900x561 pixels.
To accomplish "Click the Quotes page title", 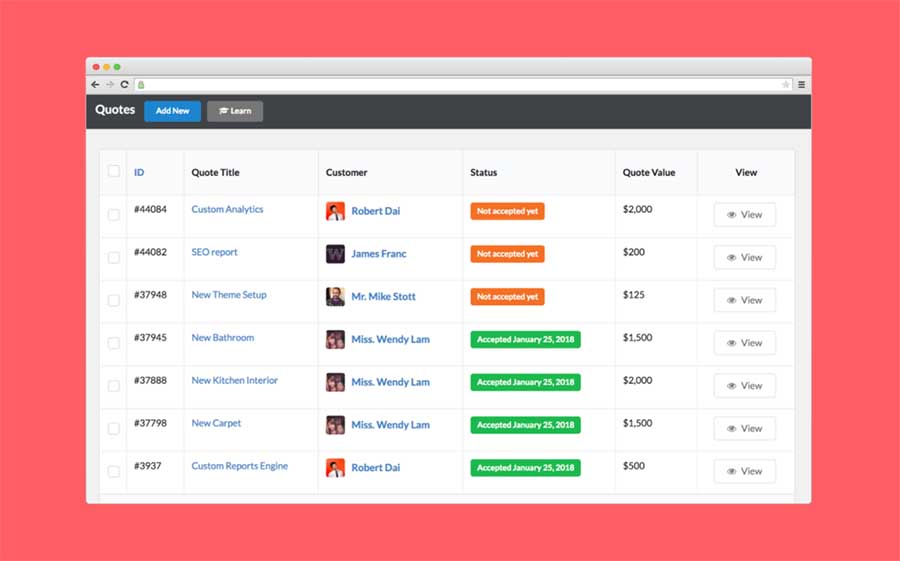I will [115, 110].
